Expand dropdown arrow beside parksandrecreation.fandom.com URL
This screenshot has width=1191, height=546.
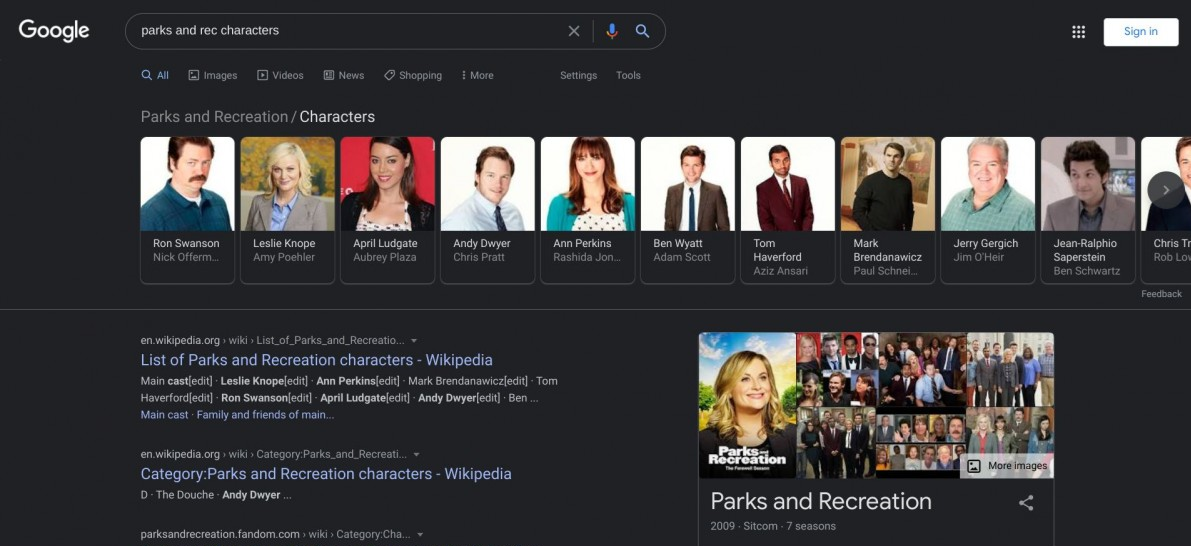click(x=420, y=535)
